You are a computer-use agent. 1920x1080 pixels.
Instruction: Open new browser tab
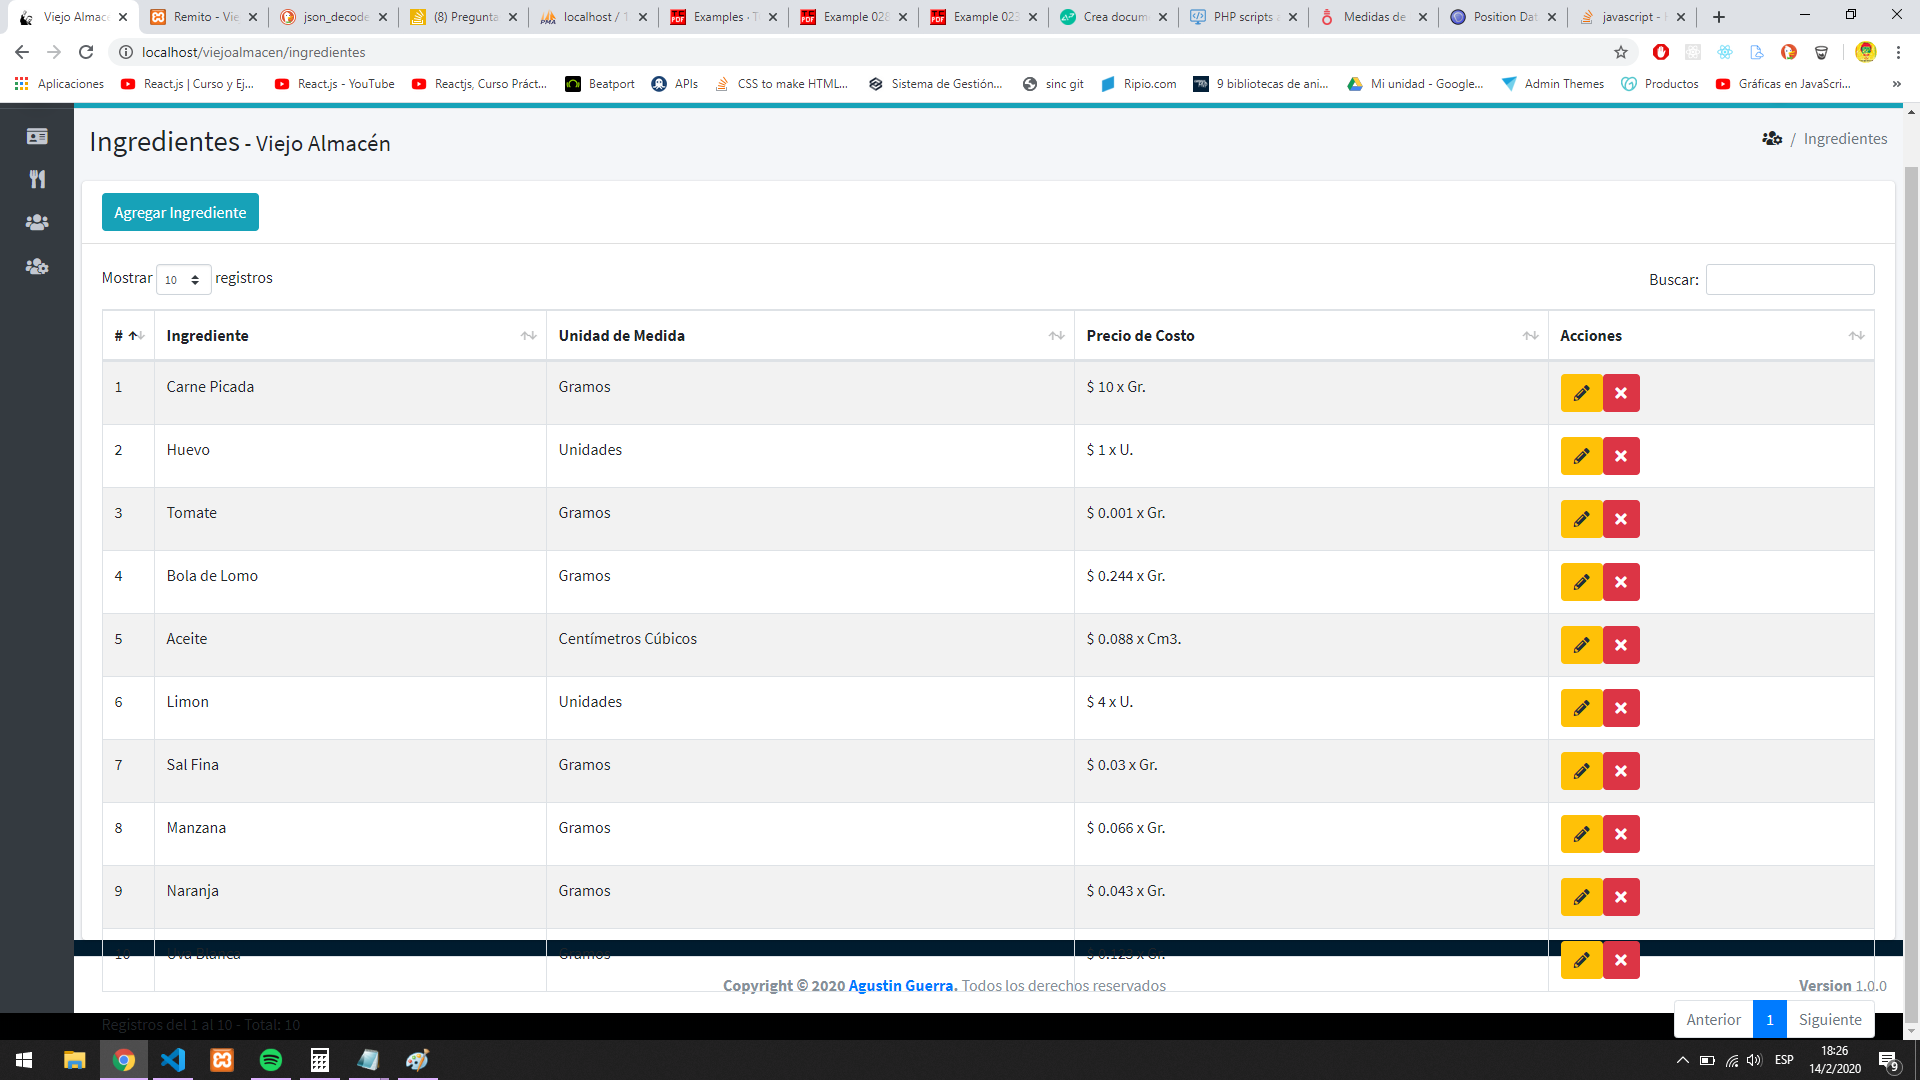tap(1719, 17)
